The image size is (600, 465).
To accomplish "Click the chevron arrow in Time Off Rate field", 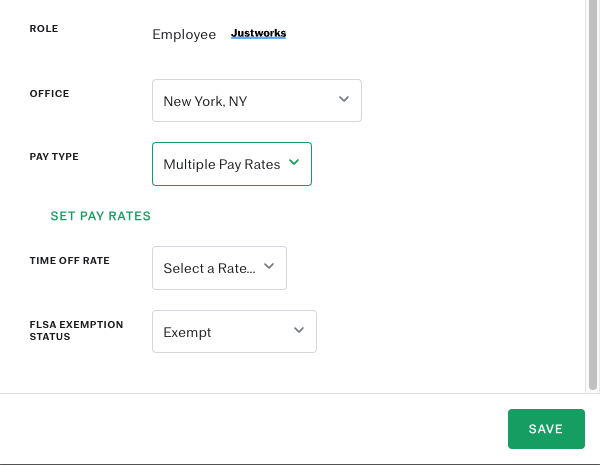I will click(269, 266).
